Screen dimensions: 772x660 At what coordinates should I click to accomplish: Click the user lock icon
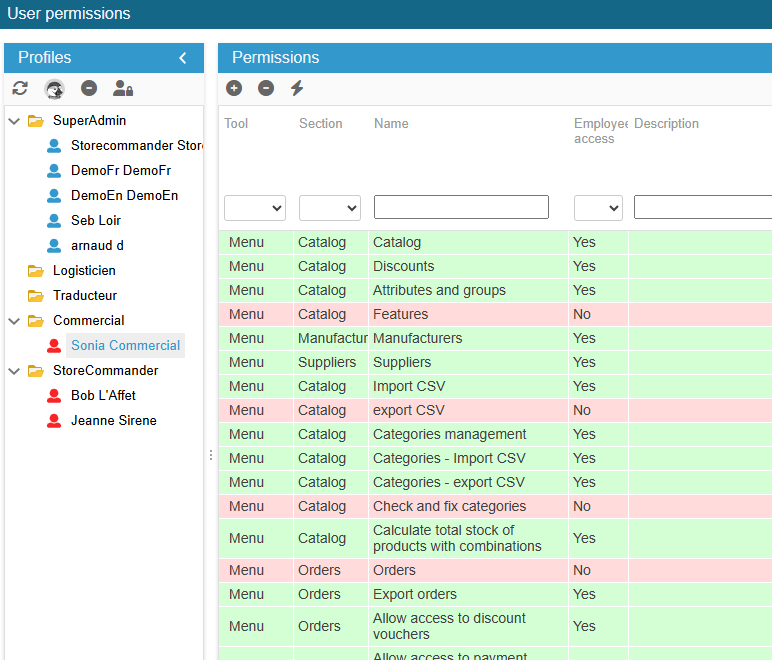[123, 88]
